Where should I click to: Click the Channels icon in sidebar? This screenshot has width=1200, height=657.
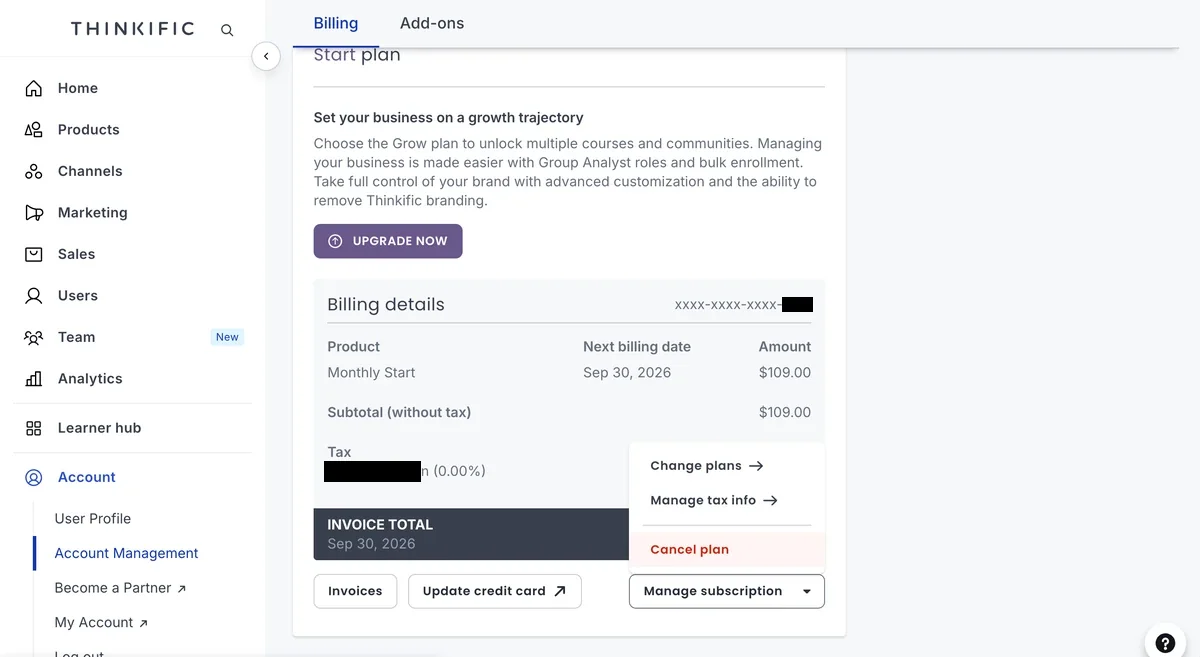point(34,171)
